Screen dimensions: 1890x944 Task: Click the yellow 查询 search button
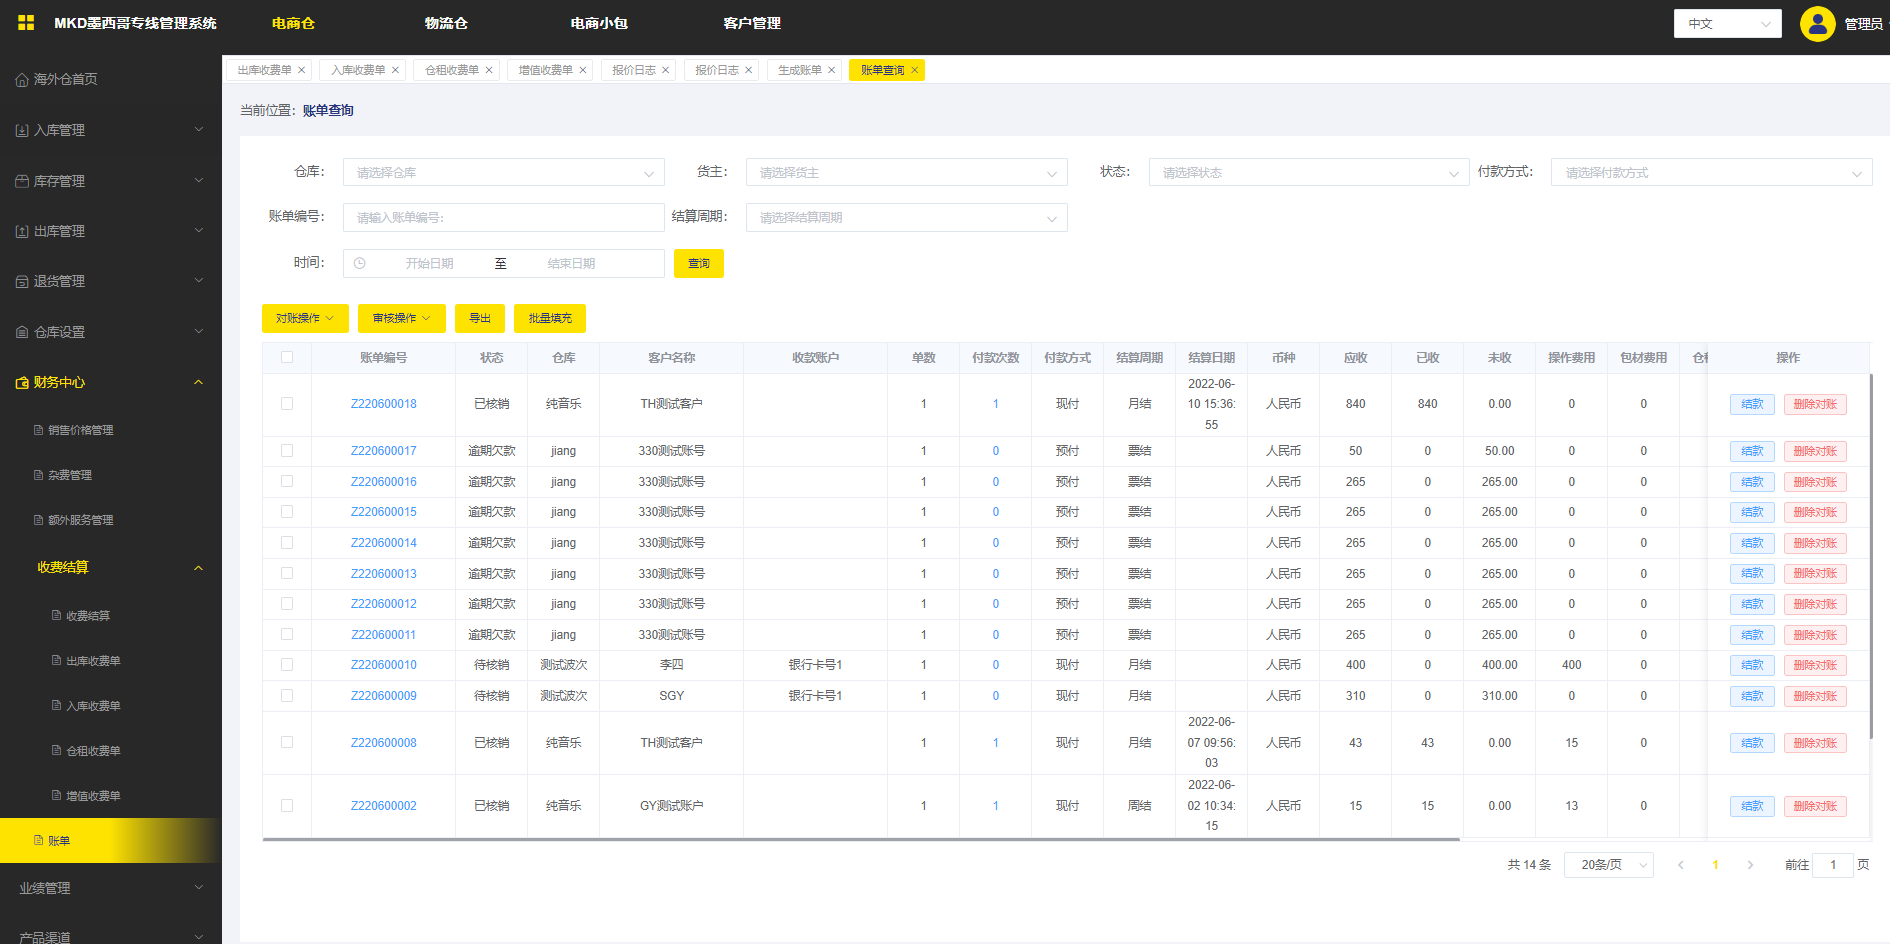[x=698, y=264]
